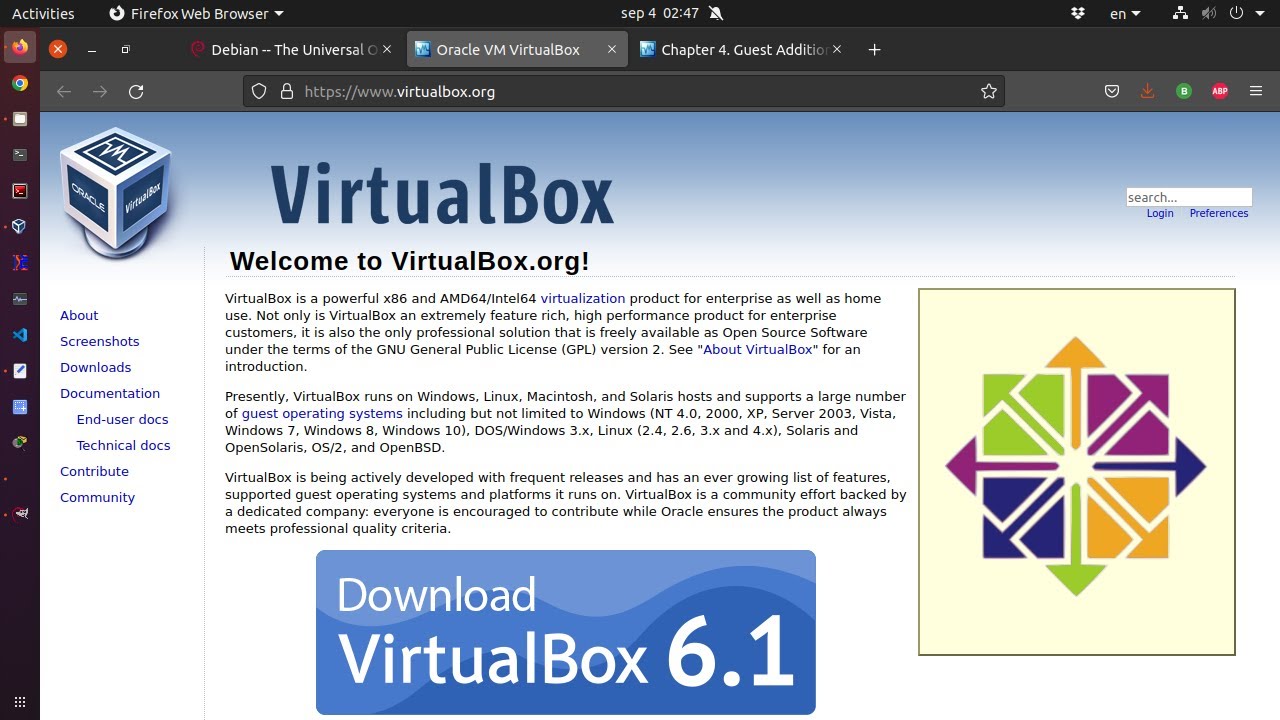
Task: Open System Monitor in the dock
Action: coord(20,299)
